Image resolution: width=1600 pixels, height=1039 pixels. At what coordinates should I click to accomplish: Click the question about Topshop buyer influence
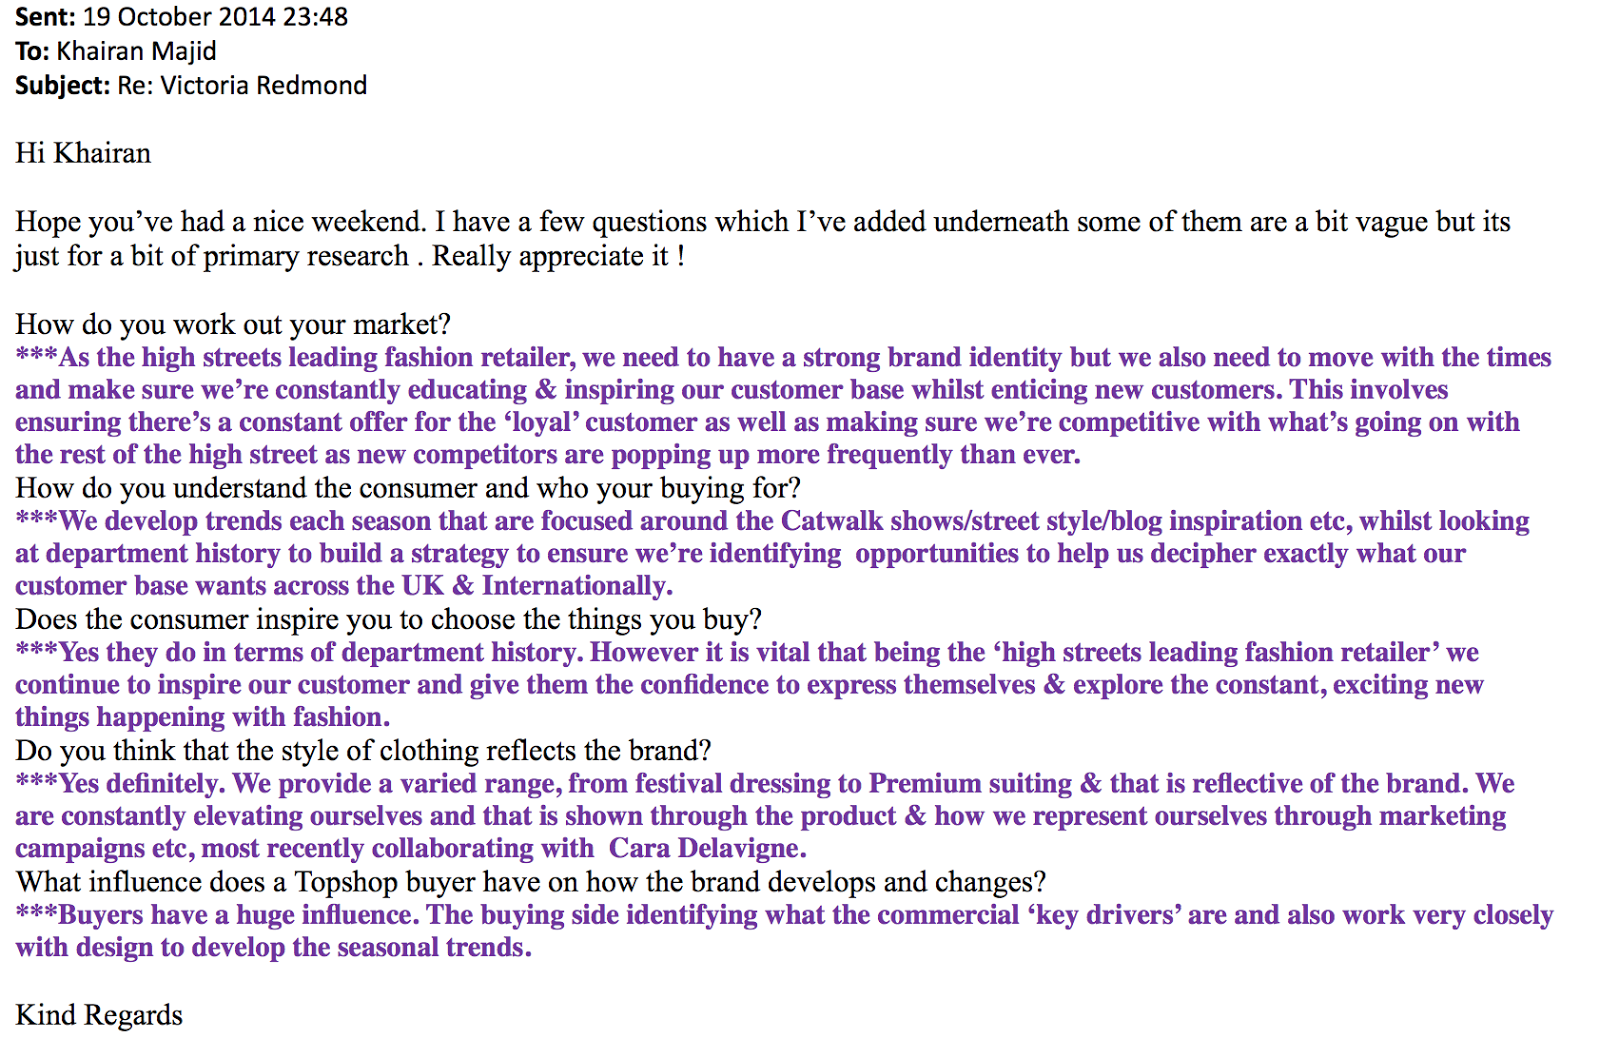pos(530,882)
